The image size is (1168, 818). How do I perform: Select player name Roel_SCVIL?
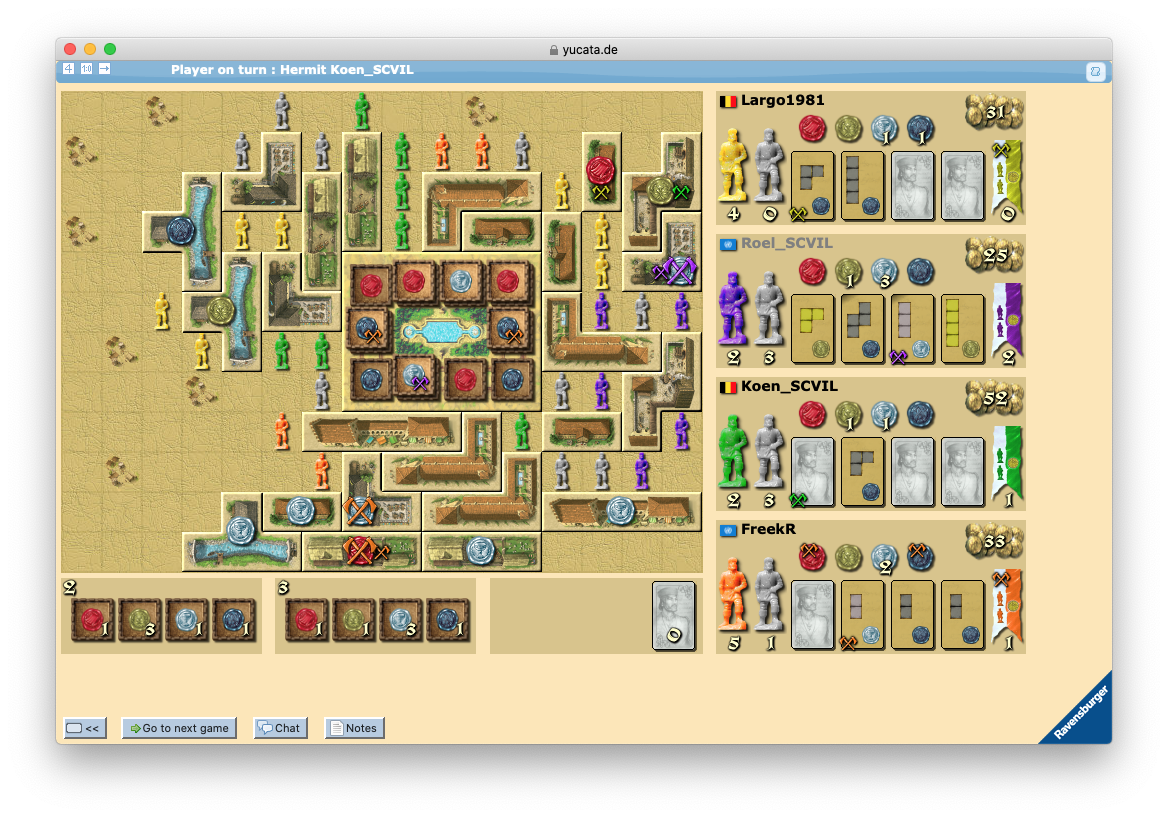tap(787, 244)
